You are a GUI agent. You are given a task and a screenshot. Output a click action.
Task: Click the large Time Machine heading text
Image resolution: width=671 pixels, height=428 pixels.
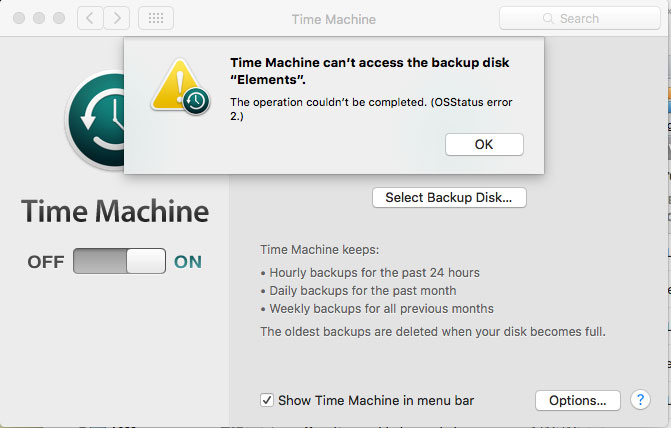coord(115,211)
